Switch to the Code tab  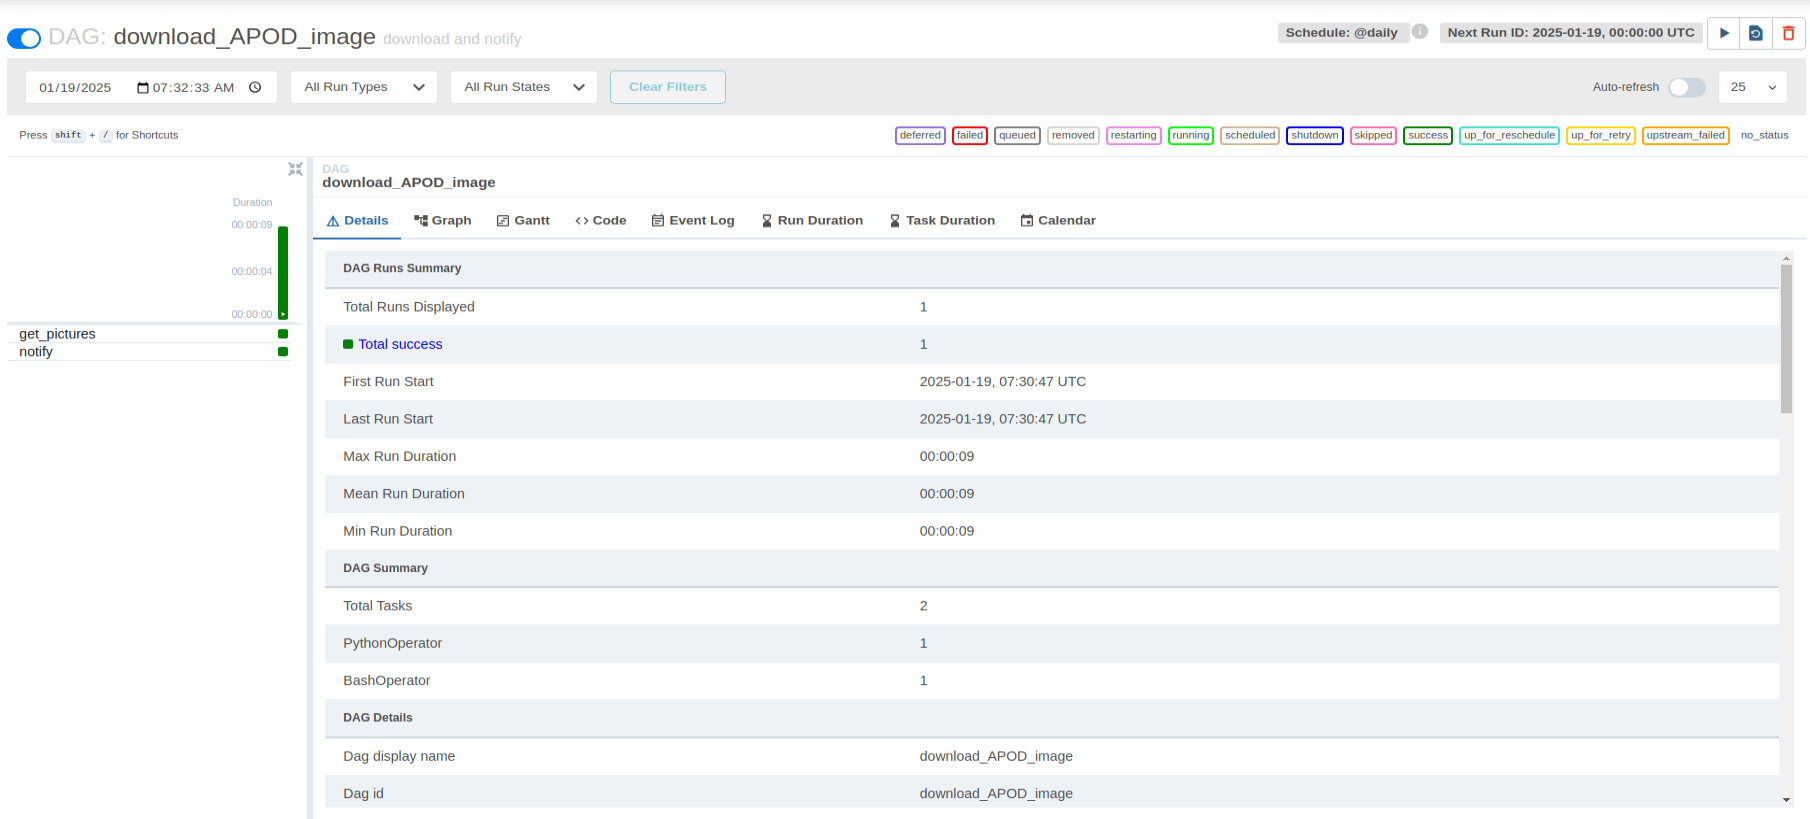click(601, 221)
